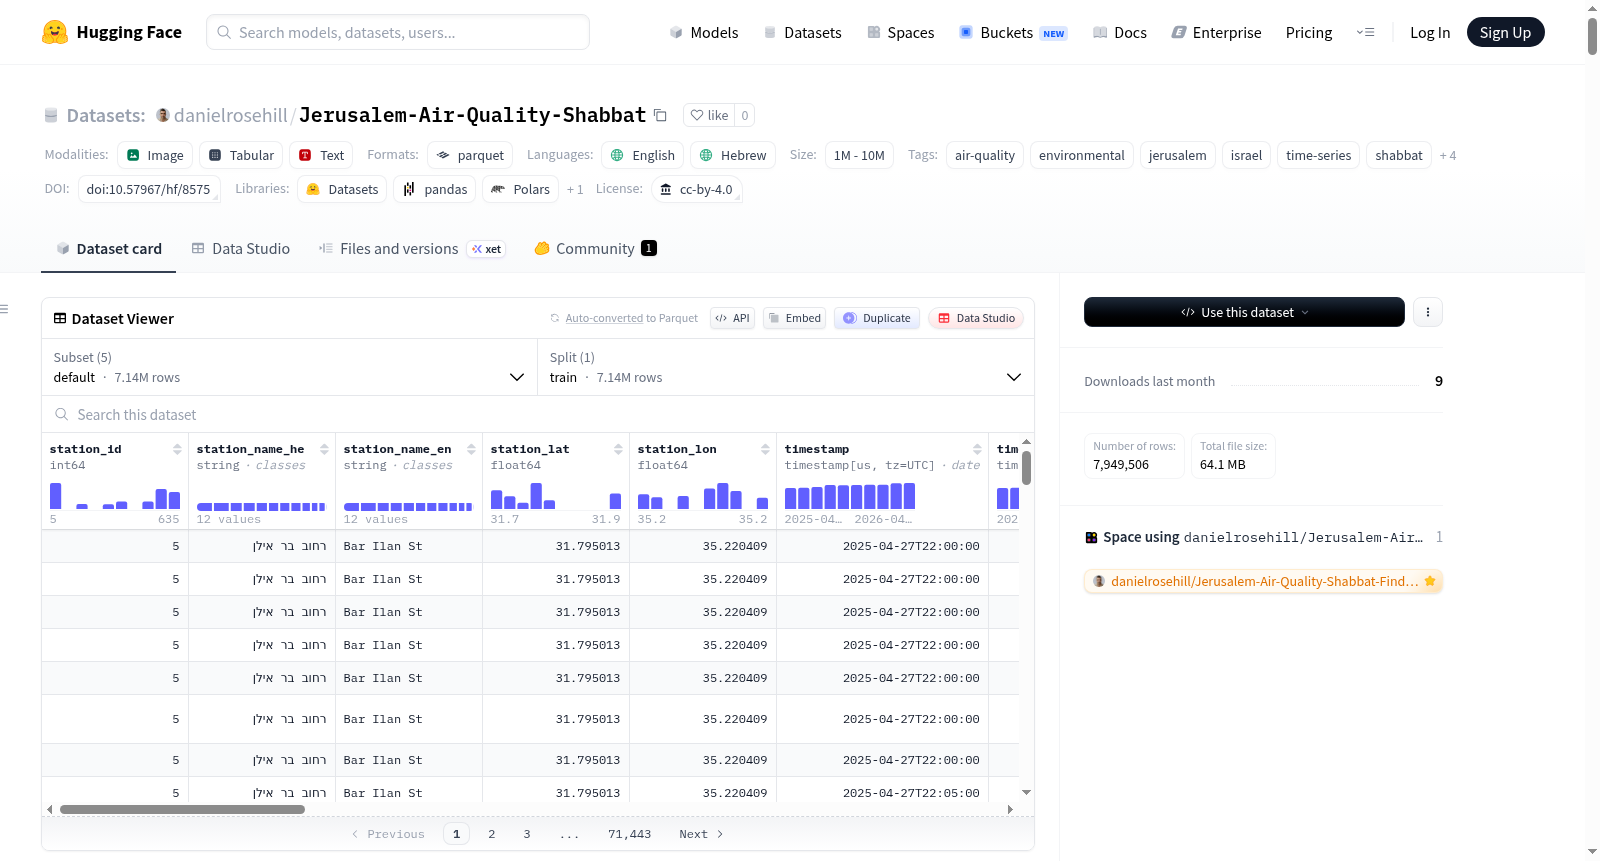Click the pandas library tag
This screenshot has height=861, width=1600.
(435, 189)
